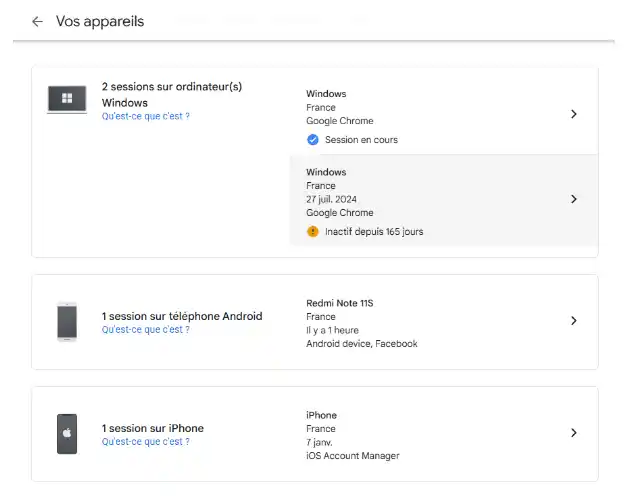Viewport: 624px width, 504px height.
Task: Open the inactive Windows session chevron
Action: click(x=573, y=199)
